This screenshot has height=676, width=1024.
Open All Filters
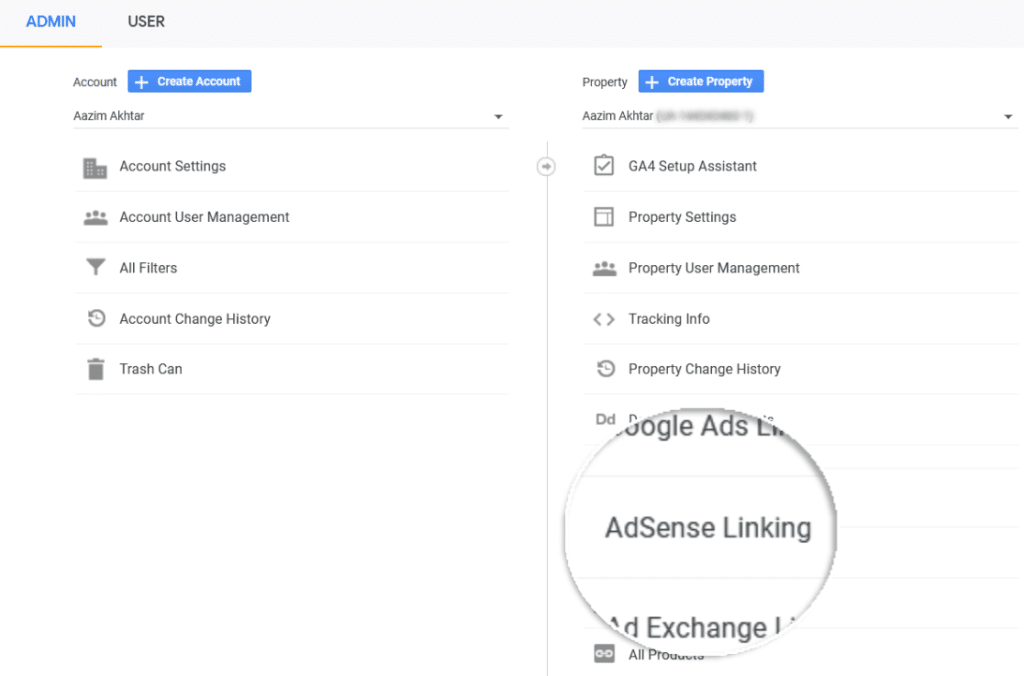[148, 268]
